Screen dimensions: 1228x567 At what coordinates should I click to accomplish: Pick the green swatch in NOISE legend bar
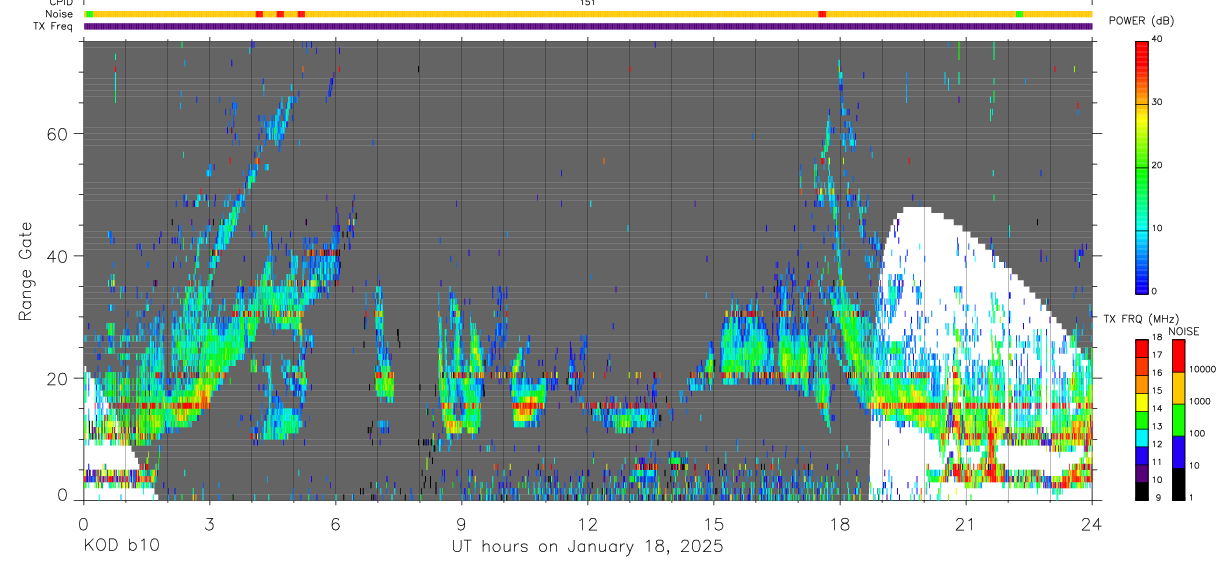1178,420
